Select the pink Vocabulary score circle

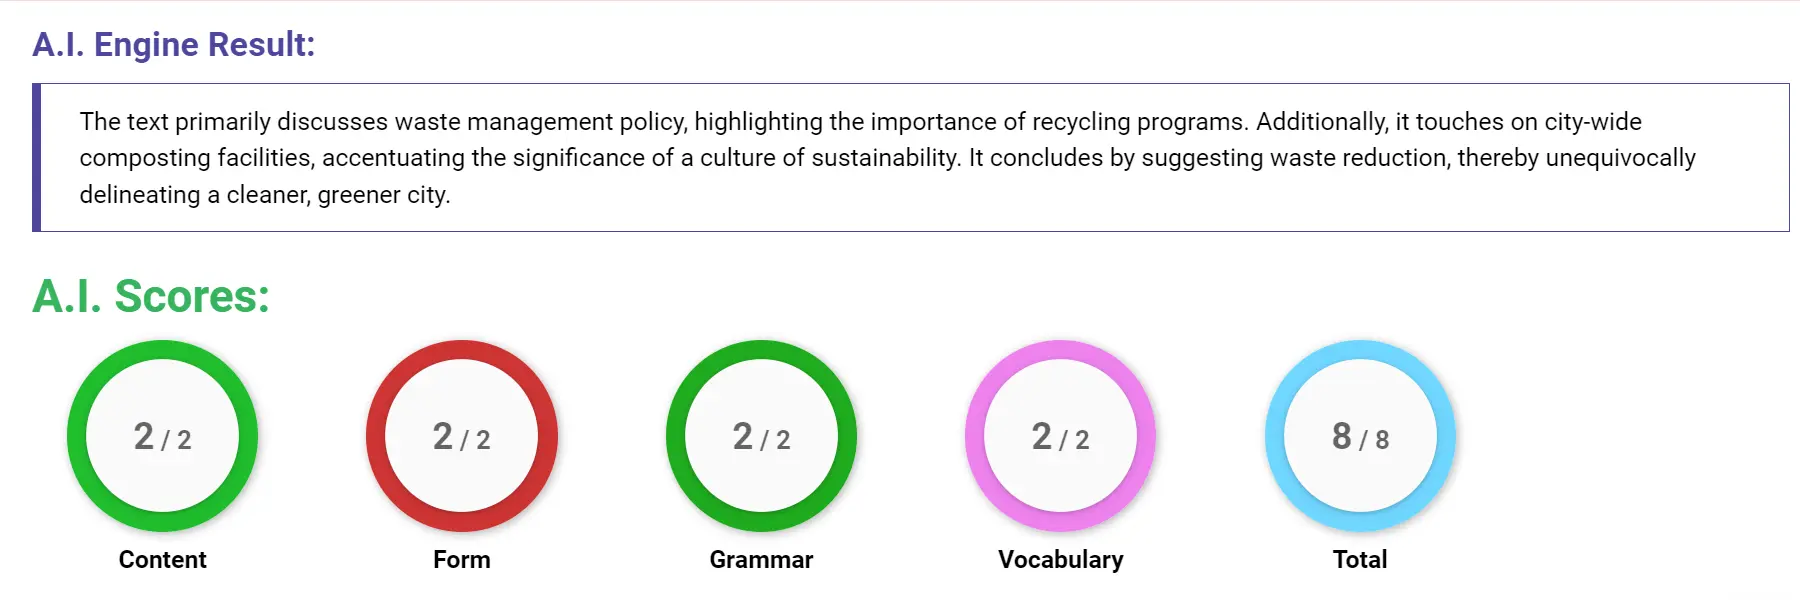[1060, 437]
